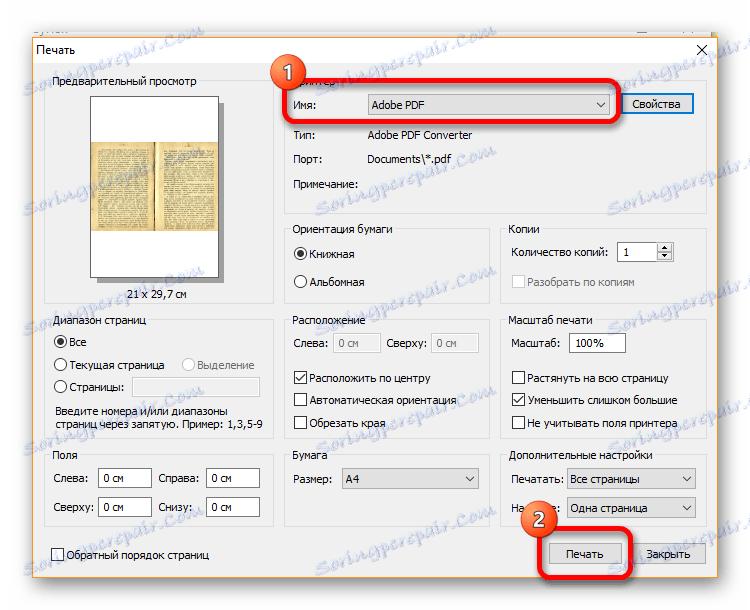Click the Расположение Сверху input field
This screenshot has width=750, height=610.
click(455, 343)
